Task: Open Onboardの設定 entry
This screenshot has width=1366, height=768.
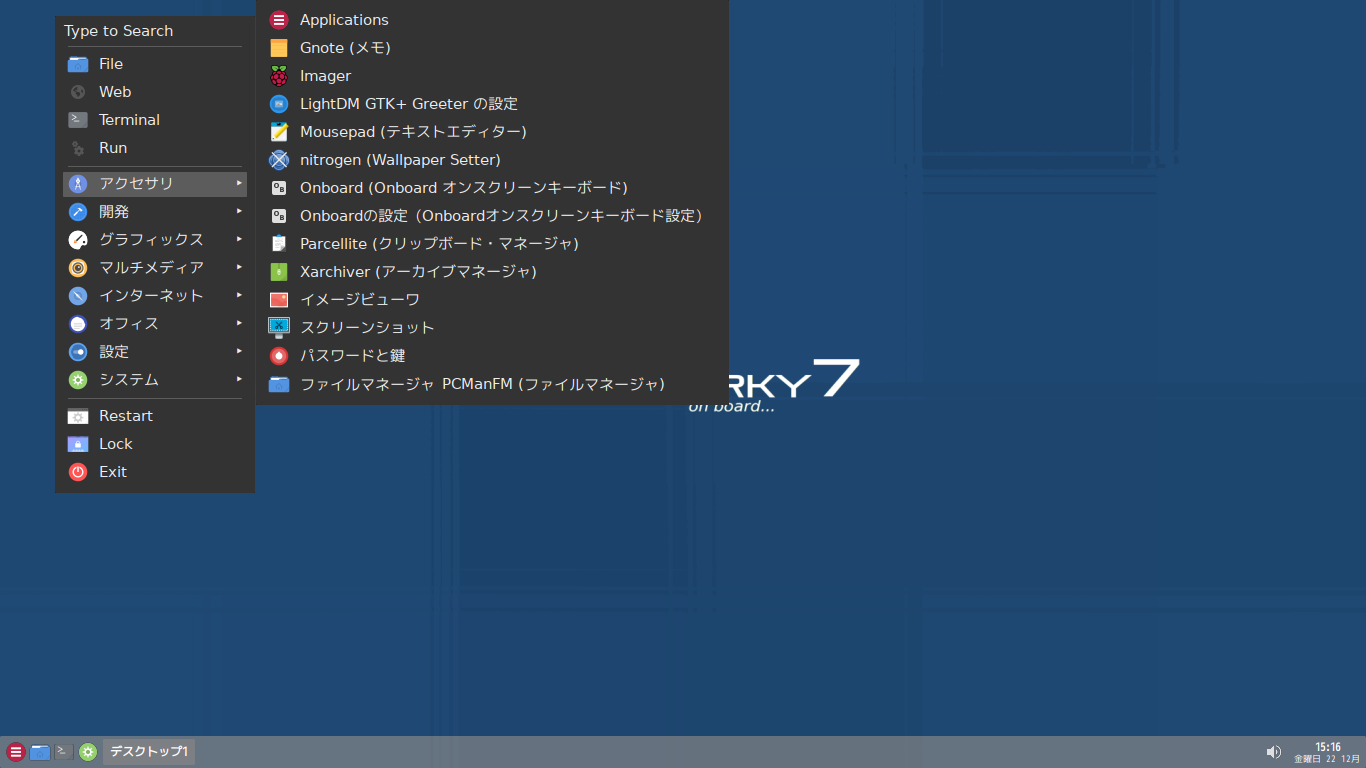Action: [x=492, y=216]
